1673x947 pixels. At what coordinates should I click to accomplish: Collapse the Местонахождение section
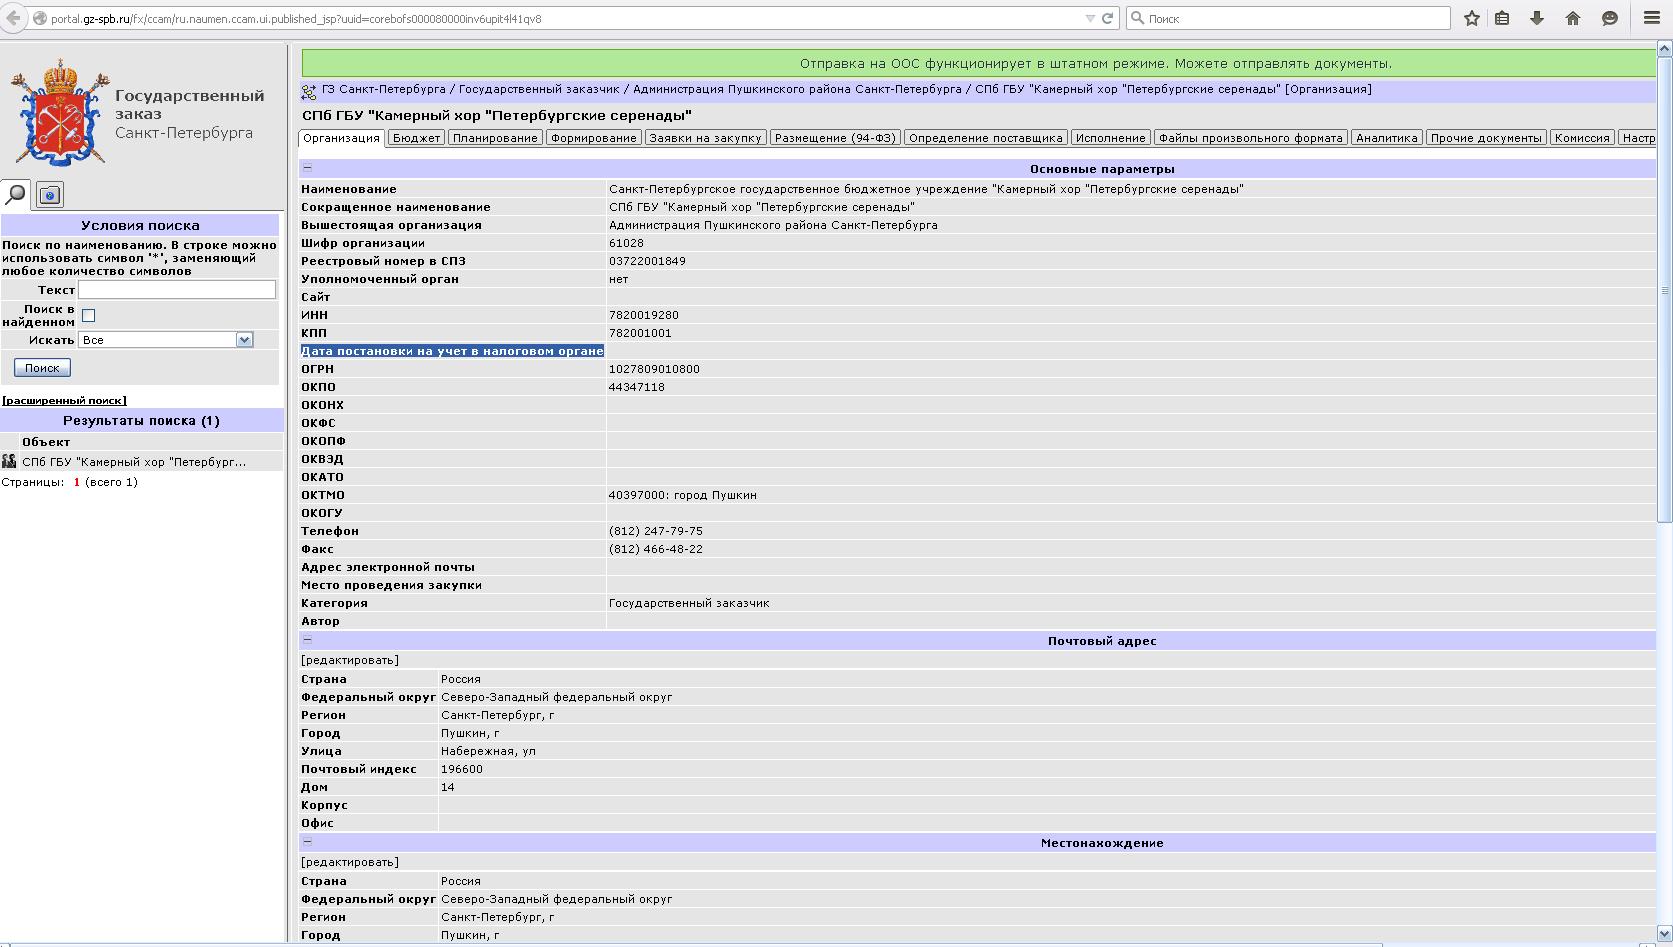point(307,842)
